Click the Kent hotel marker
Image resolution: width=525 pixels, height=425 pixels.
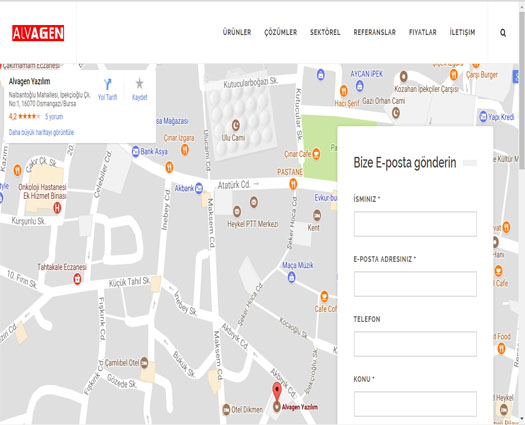[x=317, y=215]
